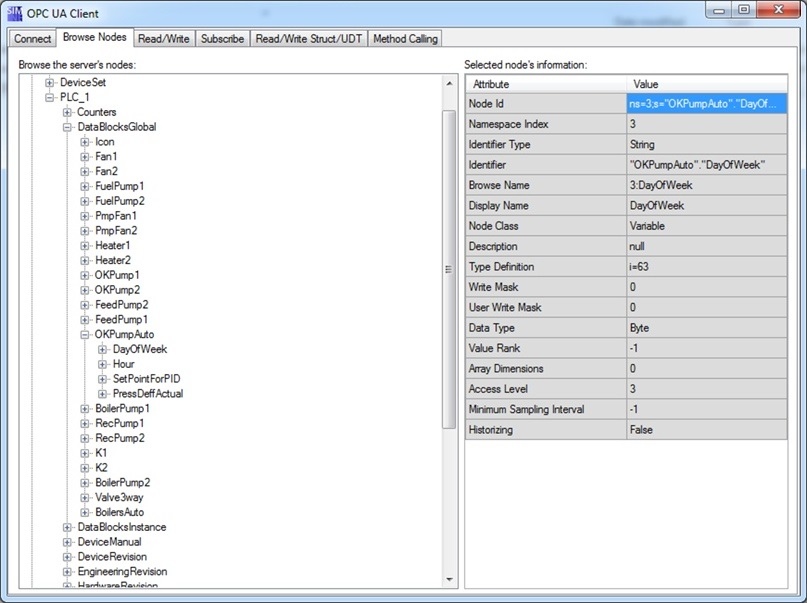
Task: Switch to the Read/Write tab
Action: 164,39
